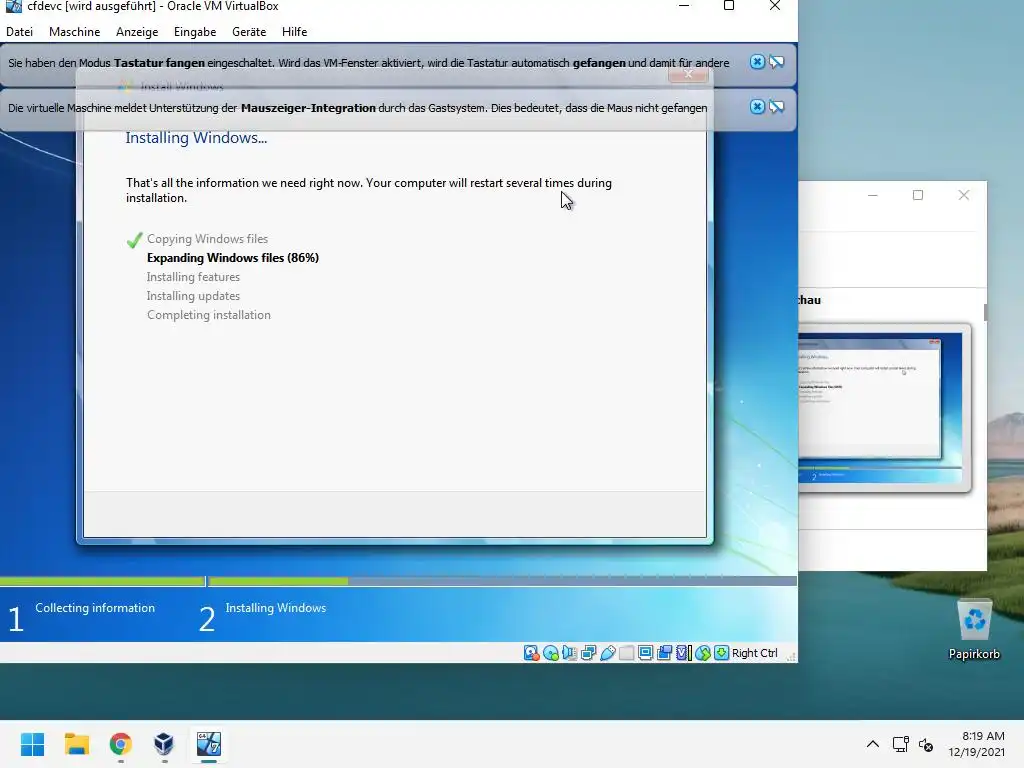Click the 'Installing Windows...' heading
Image resolution: width=1024 pixels, height=768 pixels.
pyautogui.click(x=196, y=138)
